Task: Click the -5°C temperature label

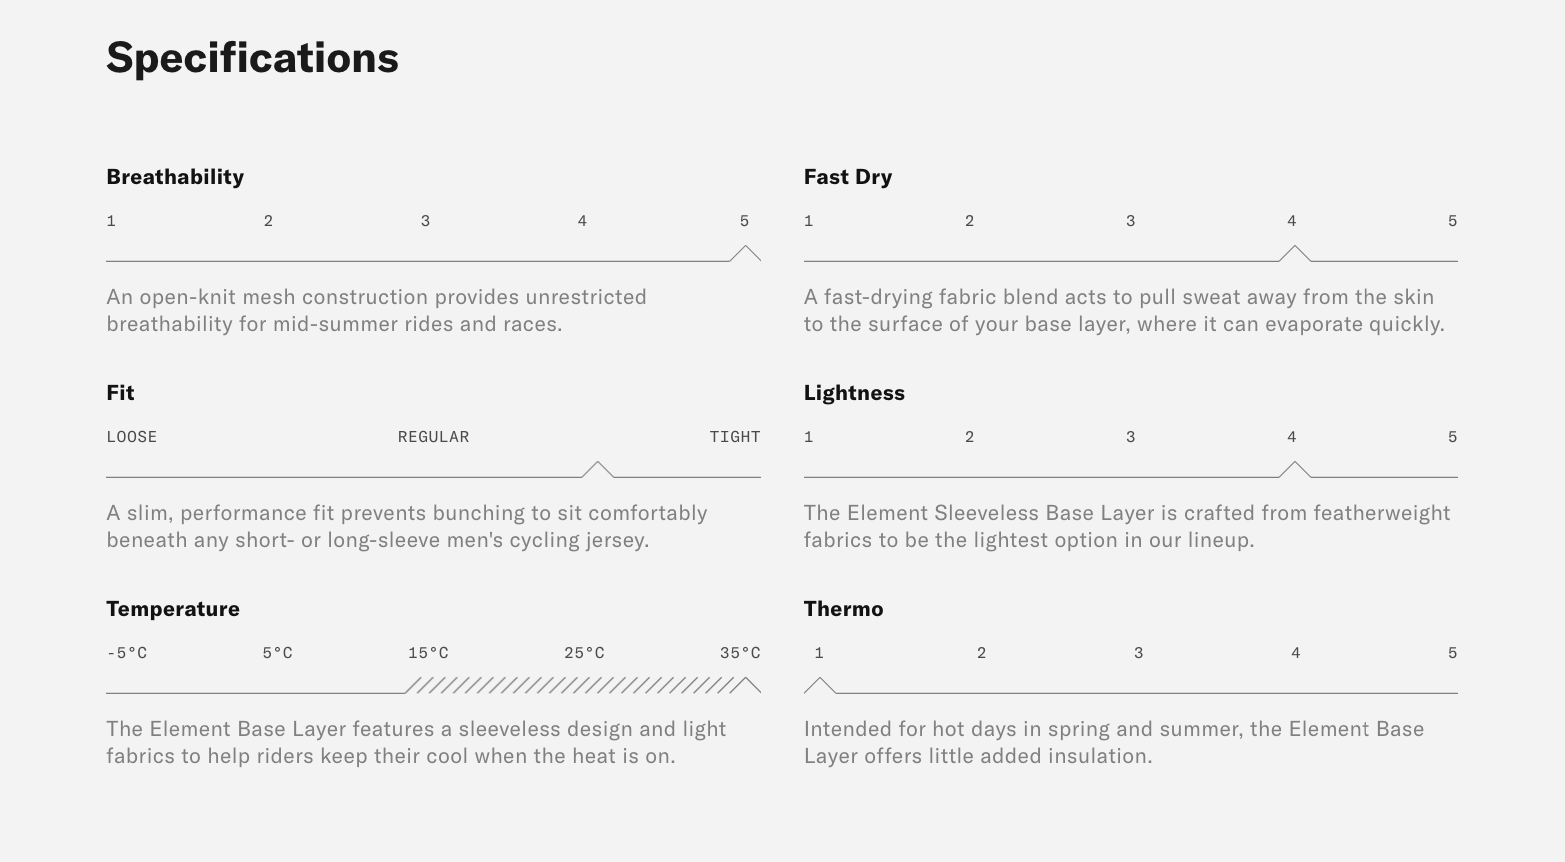Action: click(127, 653)
